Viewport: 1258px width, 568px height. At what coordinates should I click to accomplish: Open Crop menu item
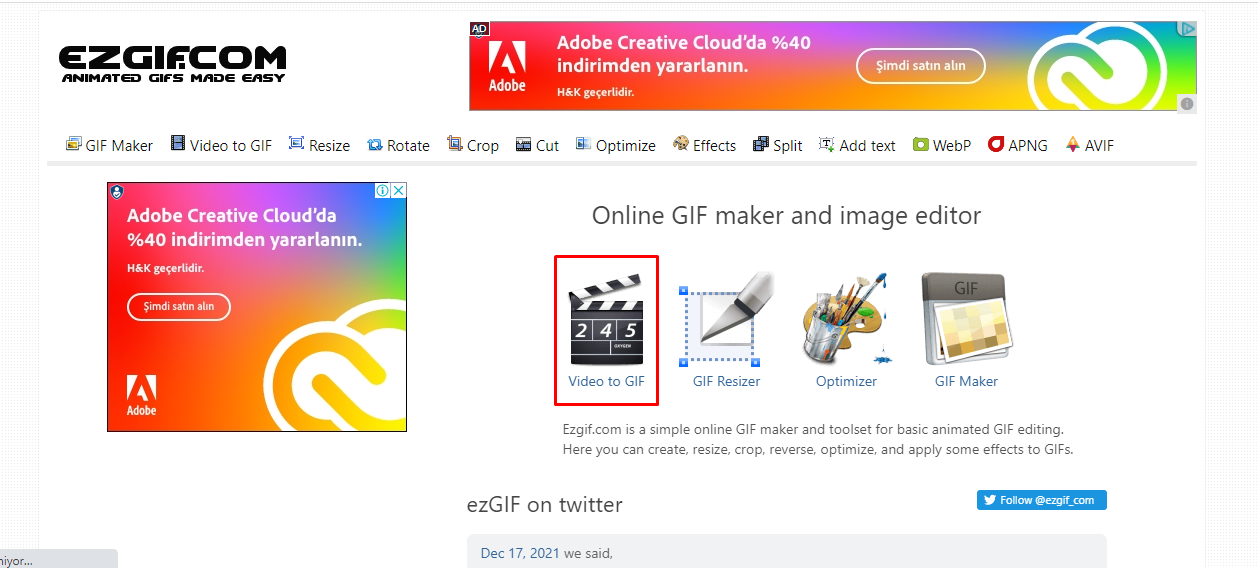coord(473,145)
